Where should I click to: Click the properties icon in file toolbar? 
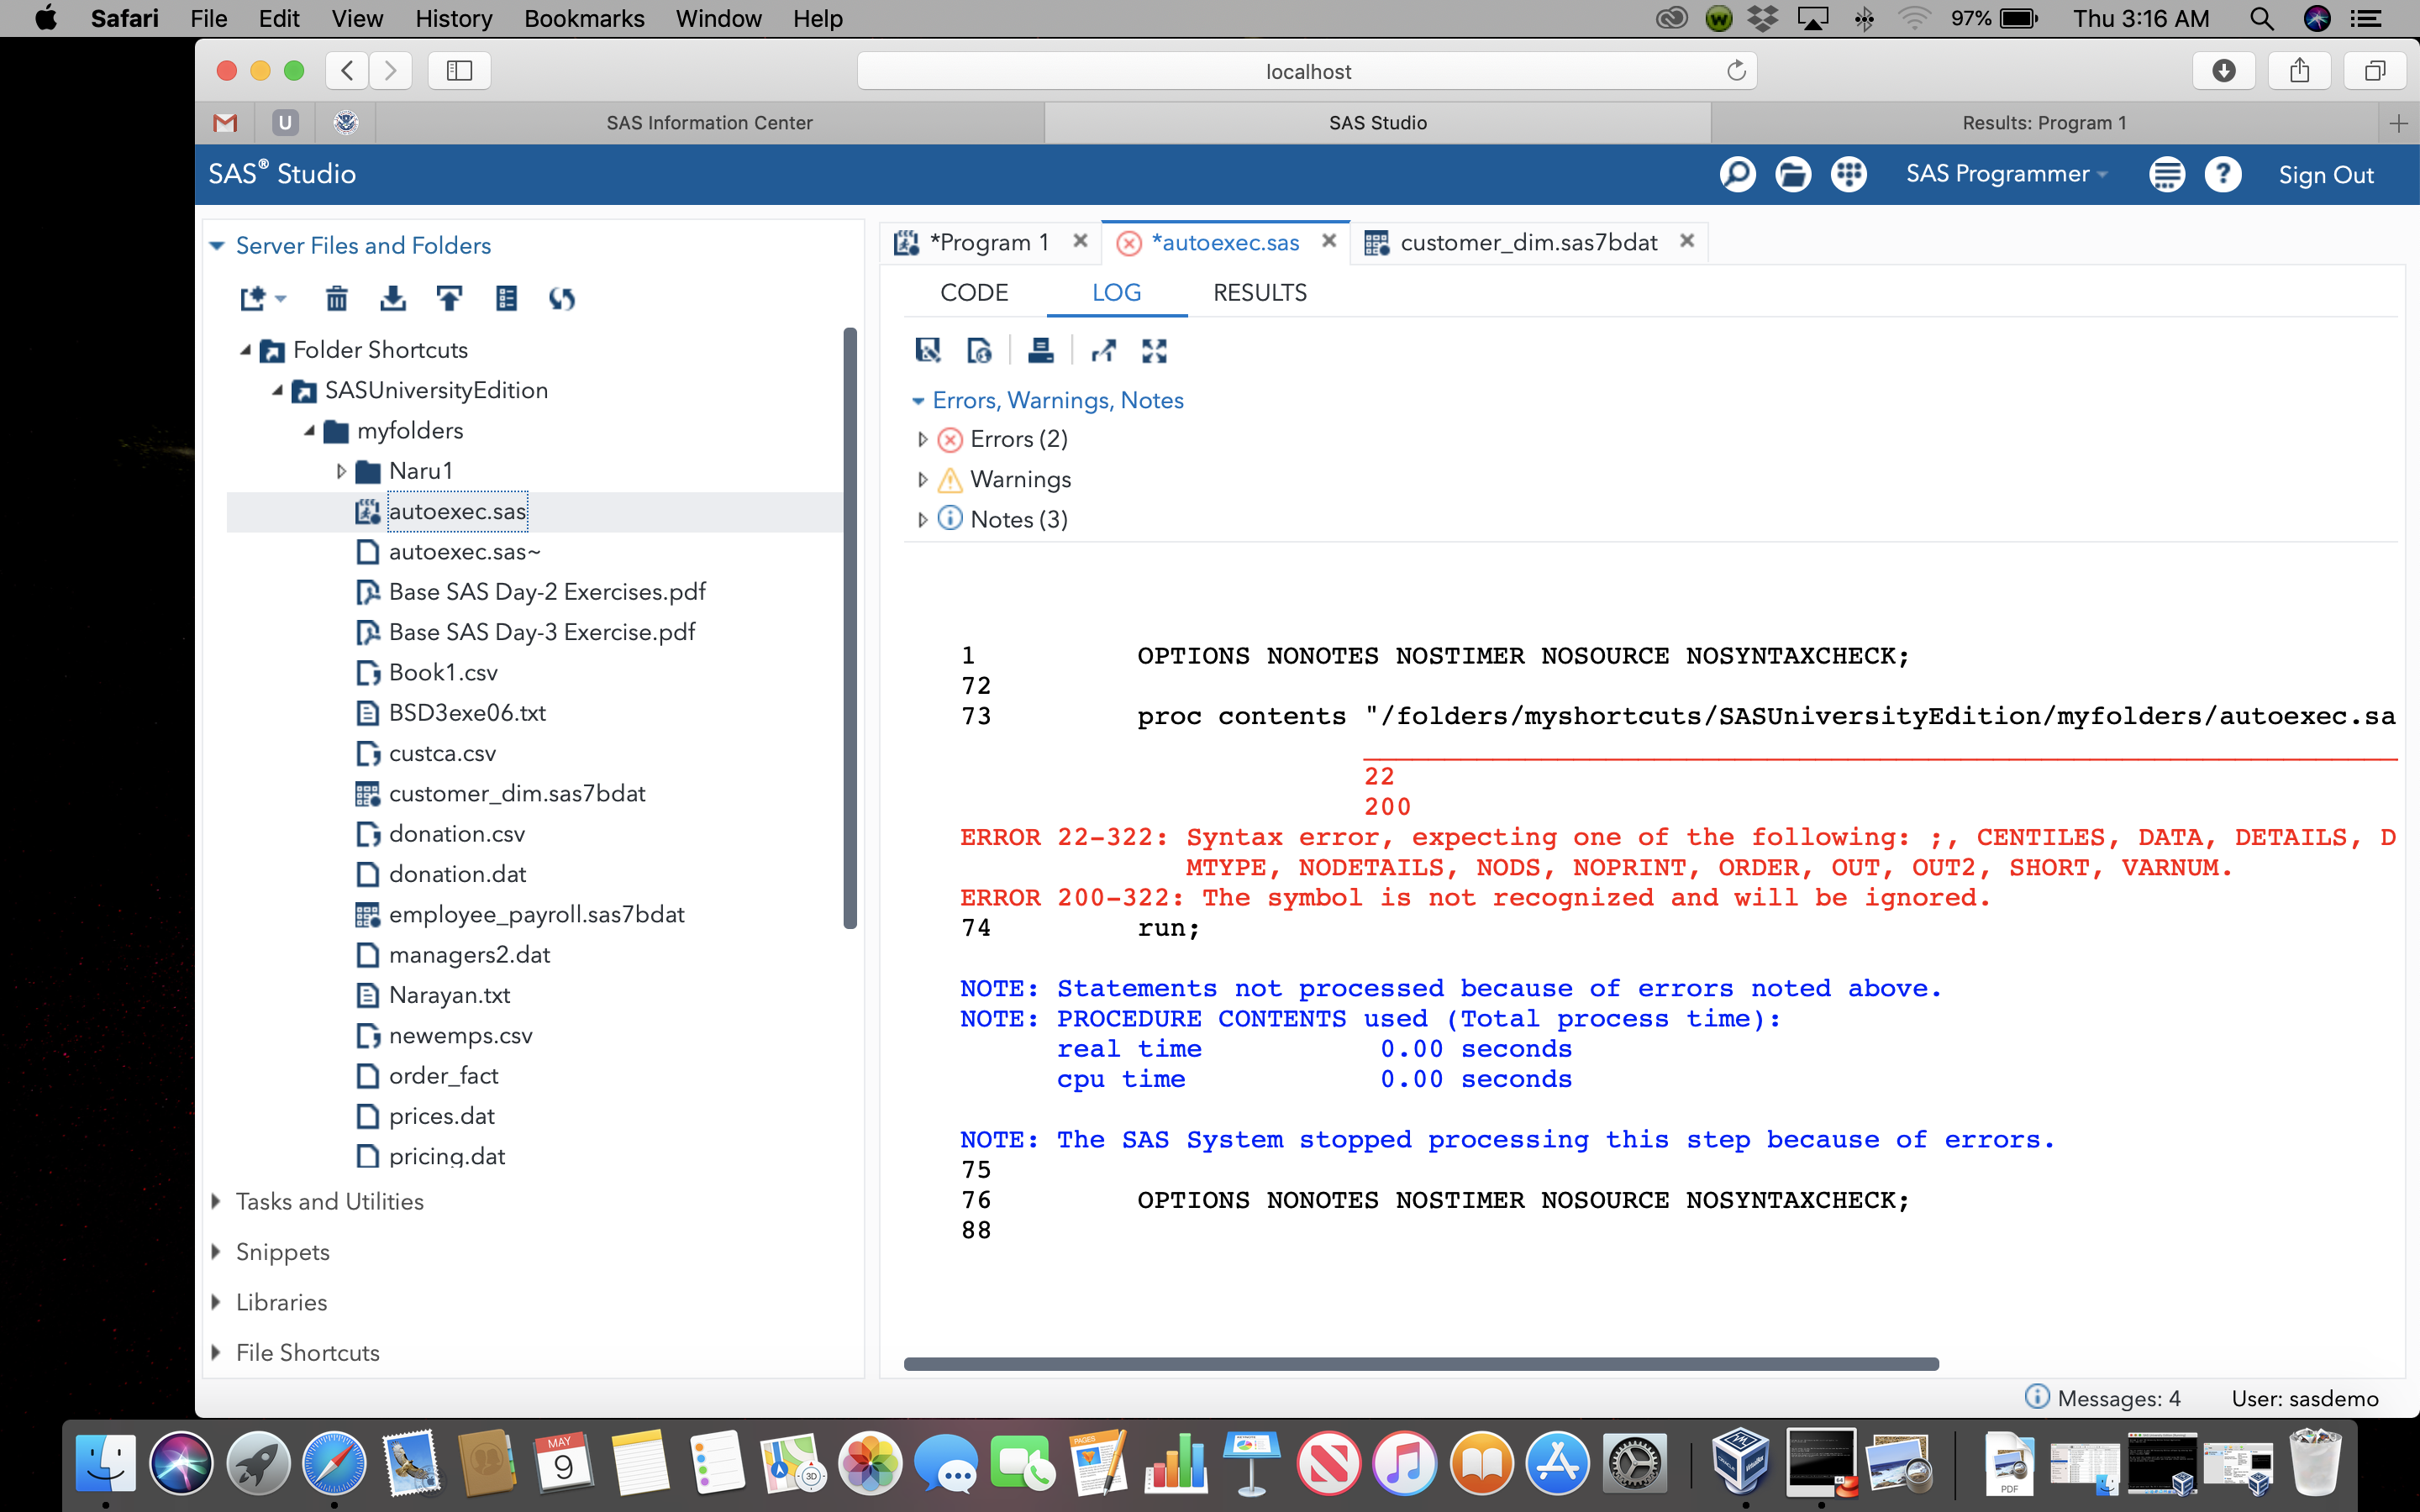506,298
